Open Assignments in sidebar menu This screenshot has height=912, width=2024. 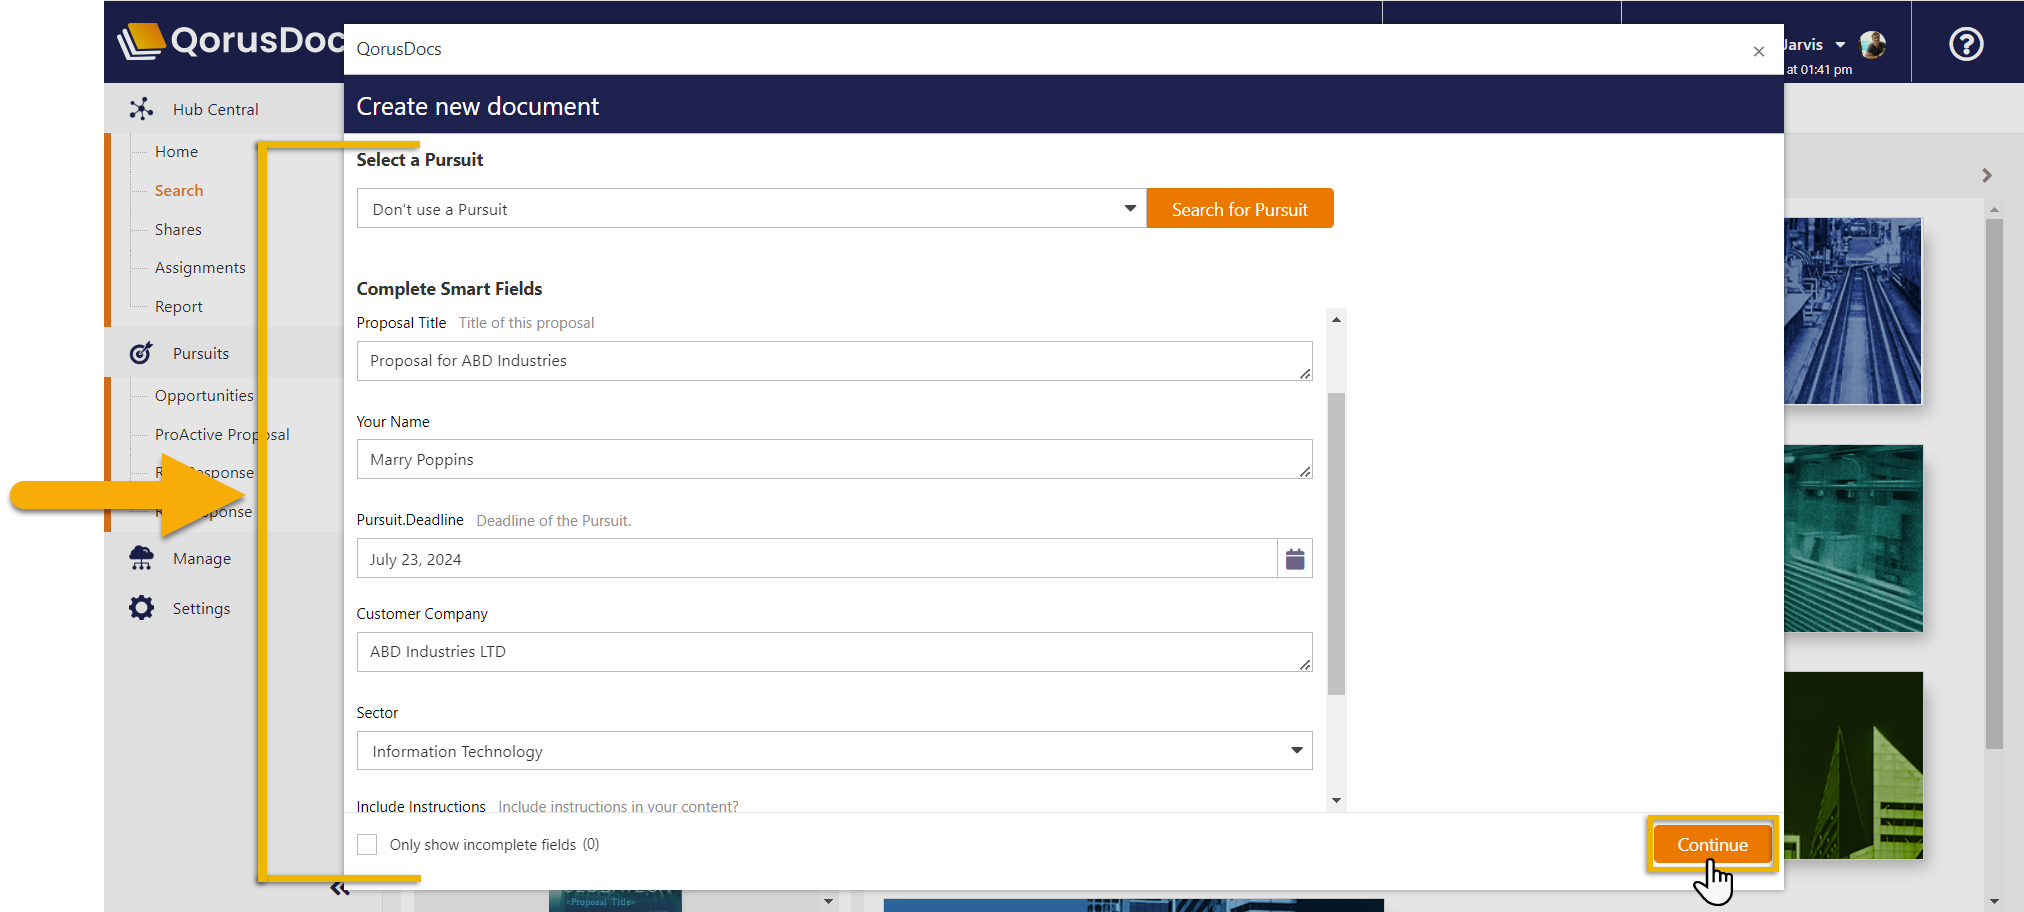(x=200, y=268)
